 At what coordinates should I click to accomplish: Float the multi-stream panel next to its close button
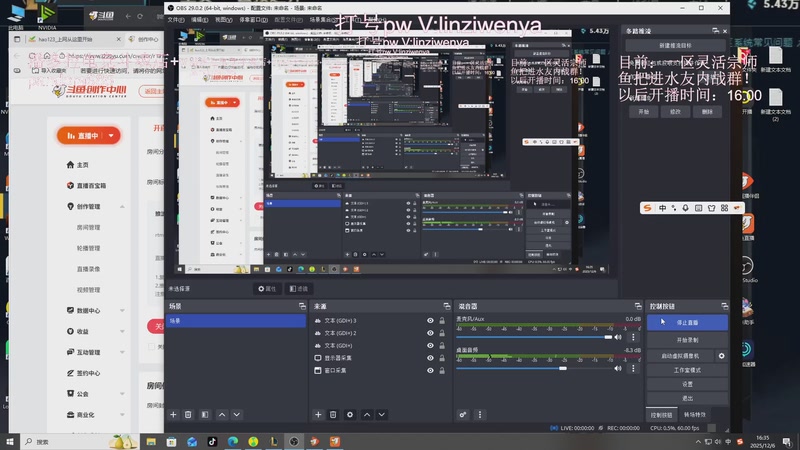715,31
